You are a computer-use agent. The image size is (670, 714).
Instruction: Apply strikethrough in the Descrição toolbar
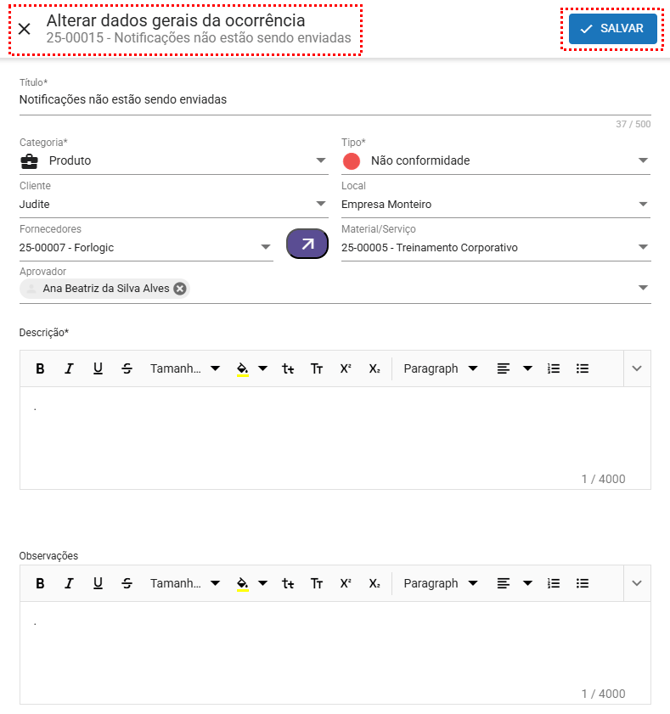click(127, 369)
